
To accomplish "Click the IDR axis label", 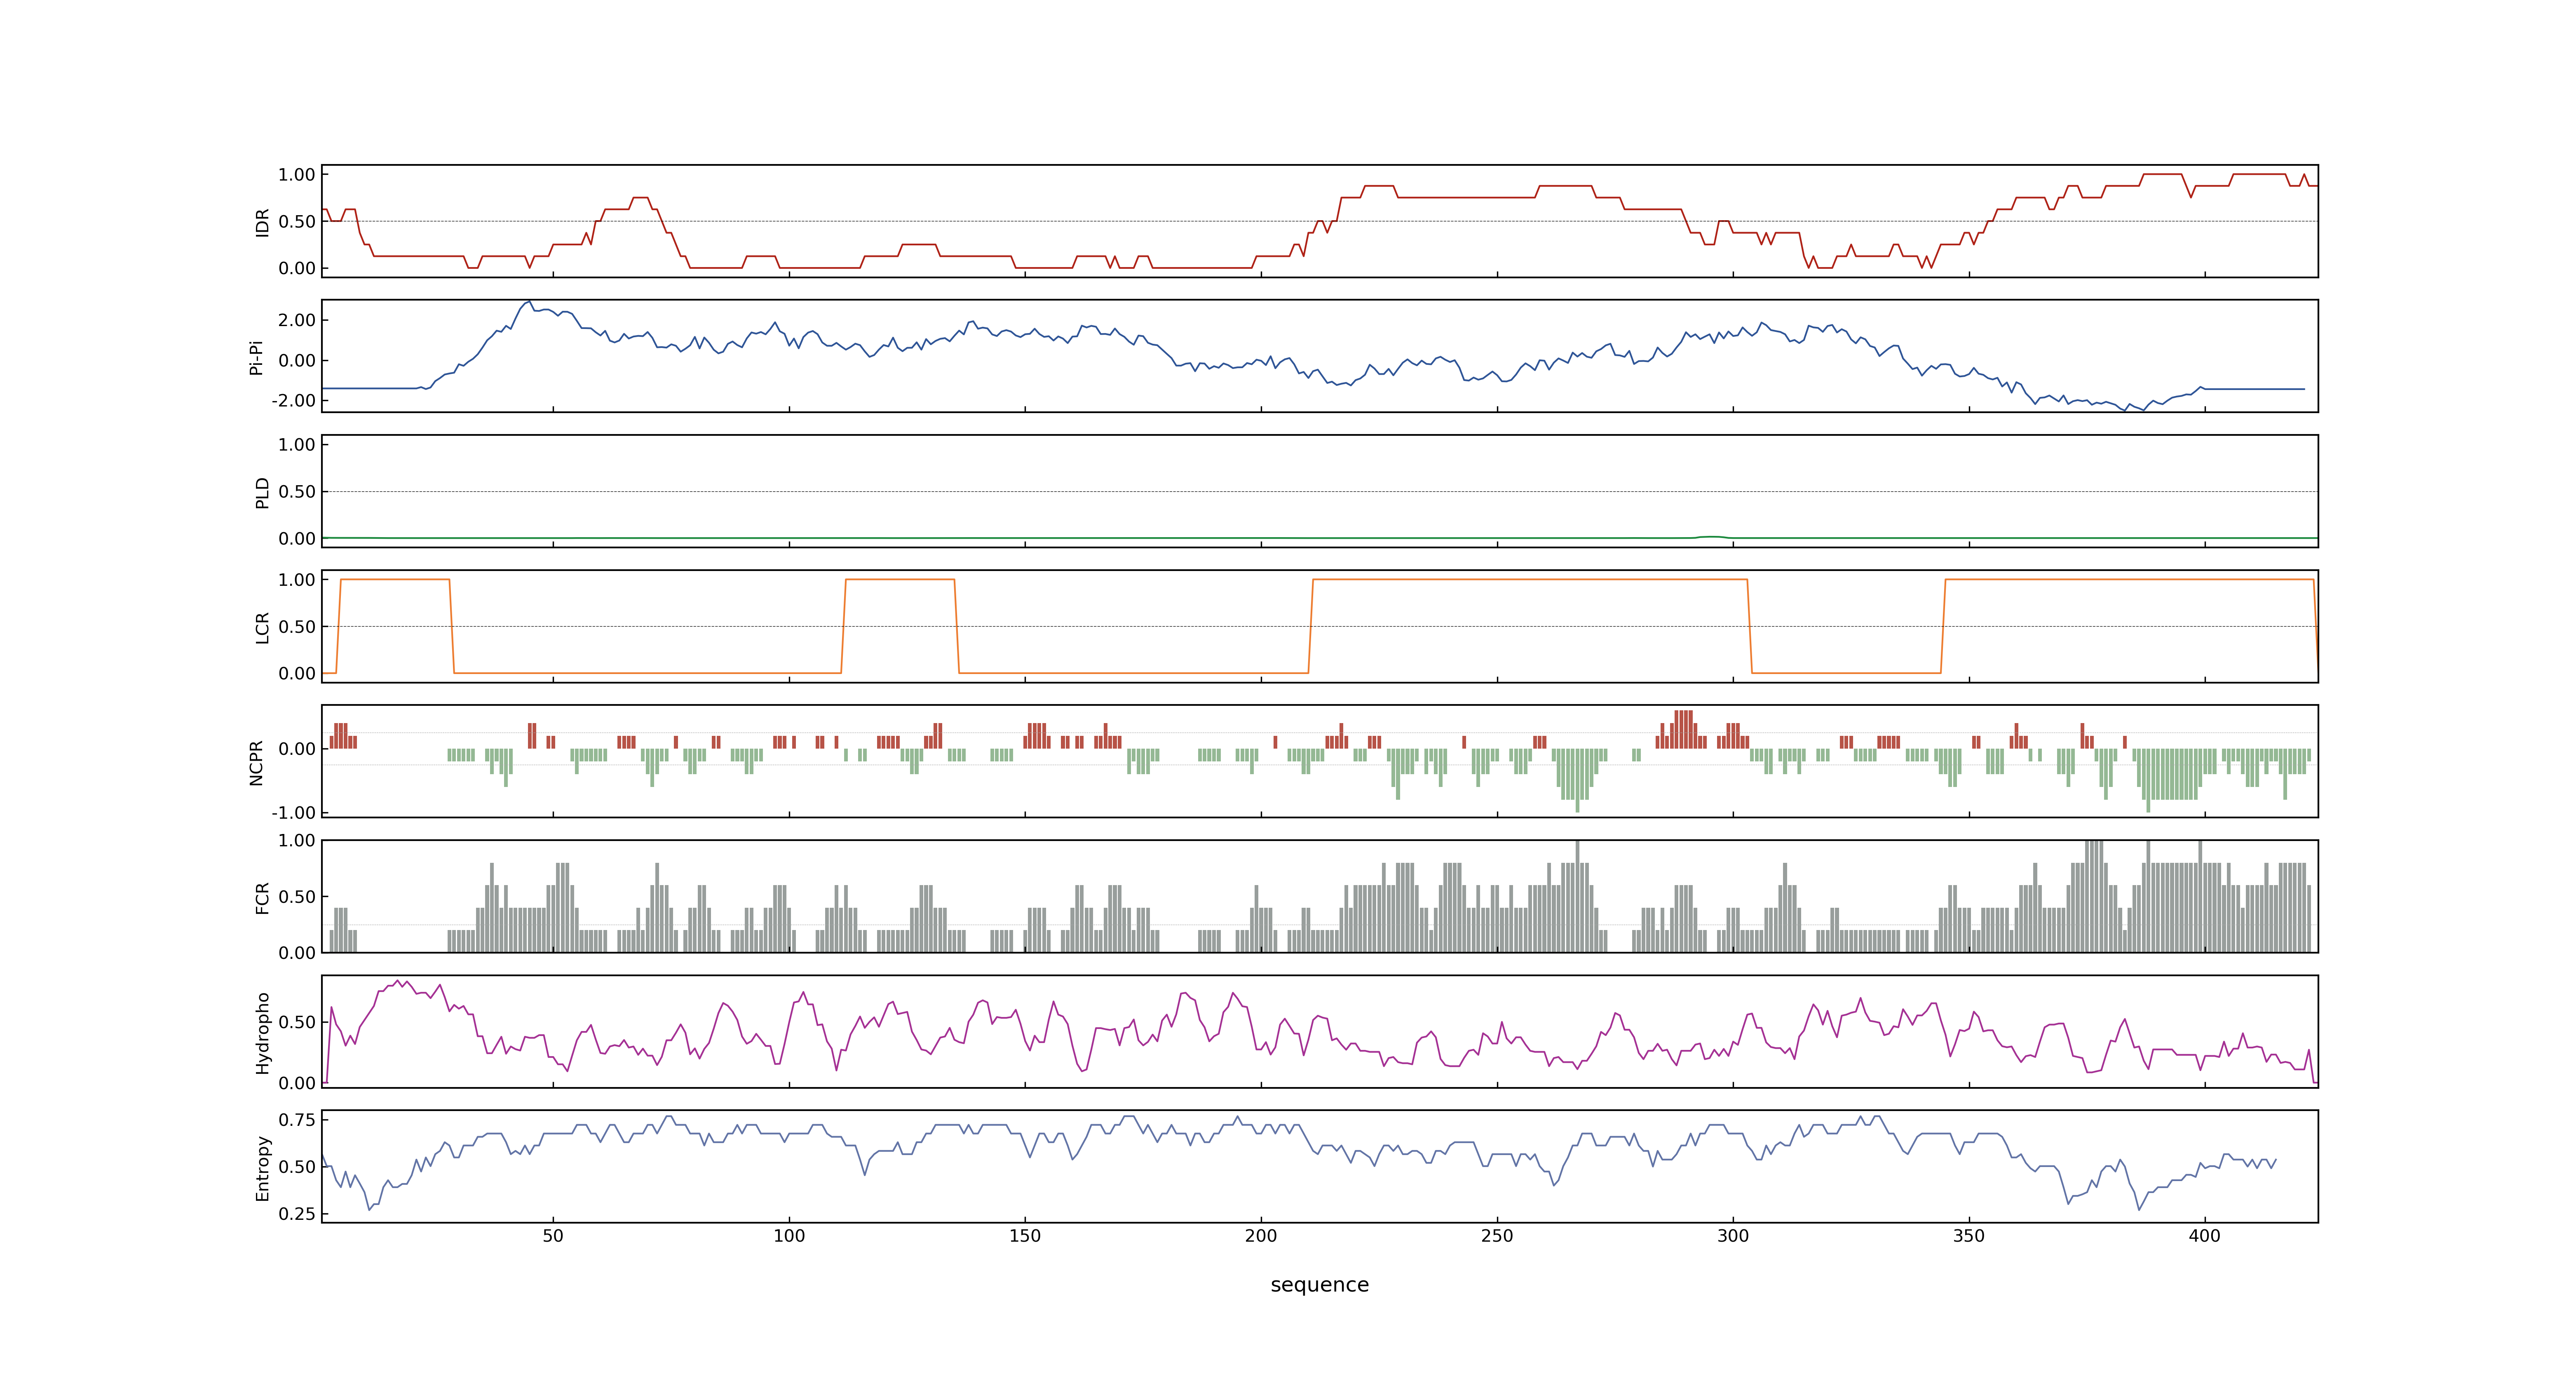I will click(x=262, y=222).
